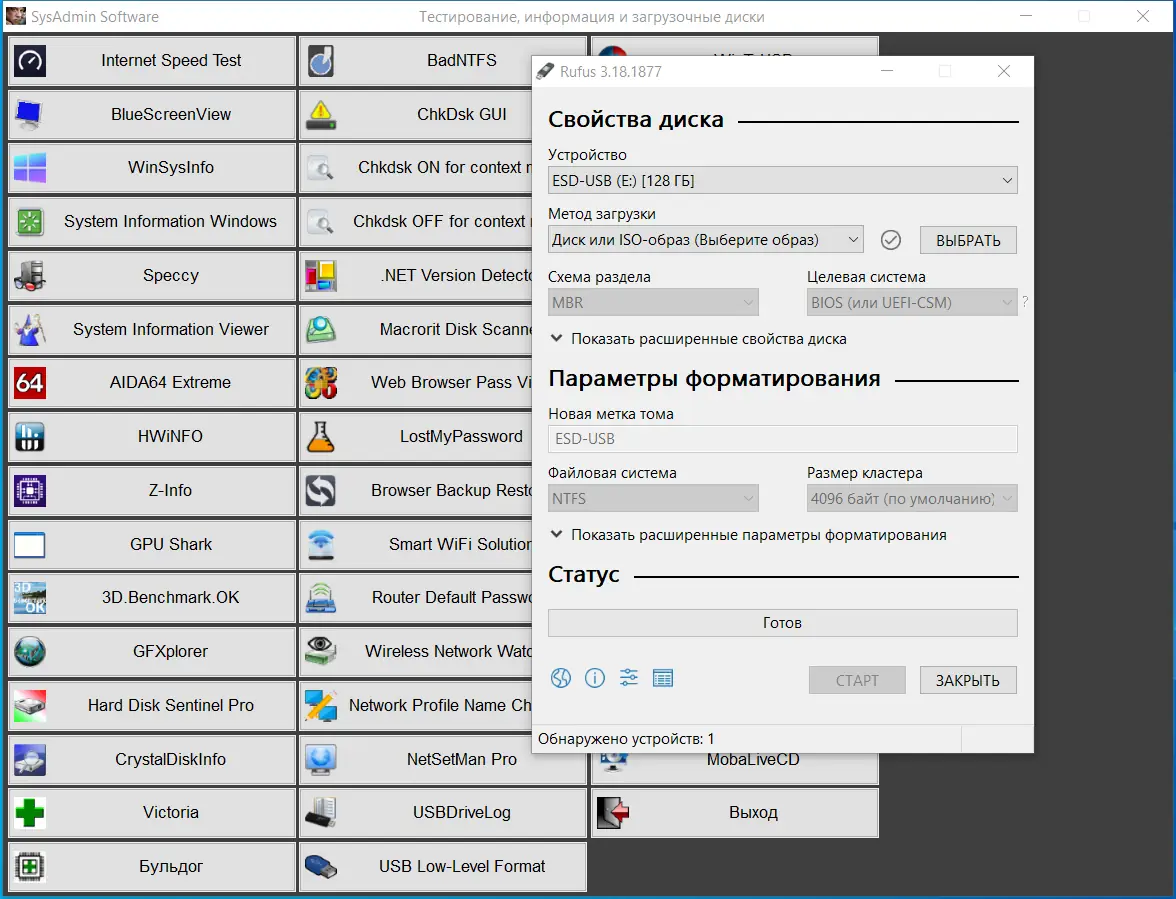
Task: Launch 3D.Benchmark.OK
Action: pyautogui.click(x=152, y=598)
